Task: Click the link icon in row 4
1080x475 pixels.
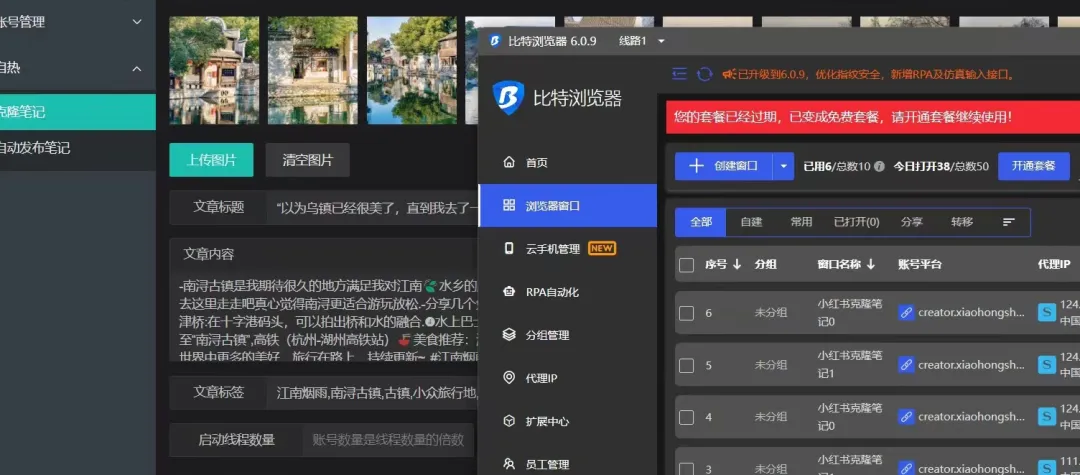Action: click(906, 416)
